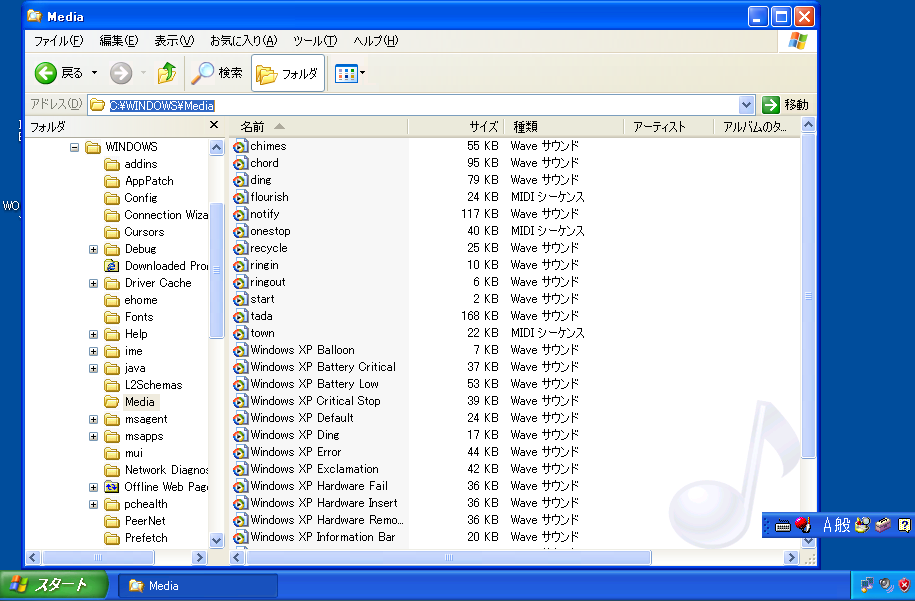Click the chimes sound file icon
915x601 pixels.
[240, 146]
